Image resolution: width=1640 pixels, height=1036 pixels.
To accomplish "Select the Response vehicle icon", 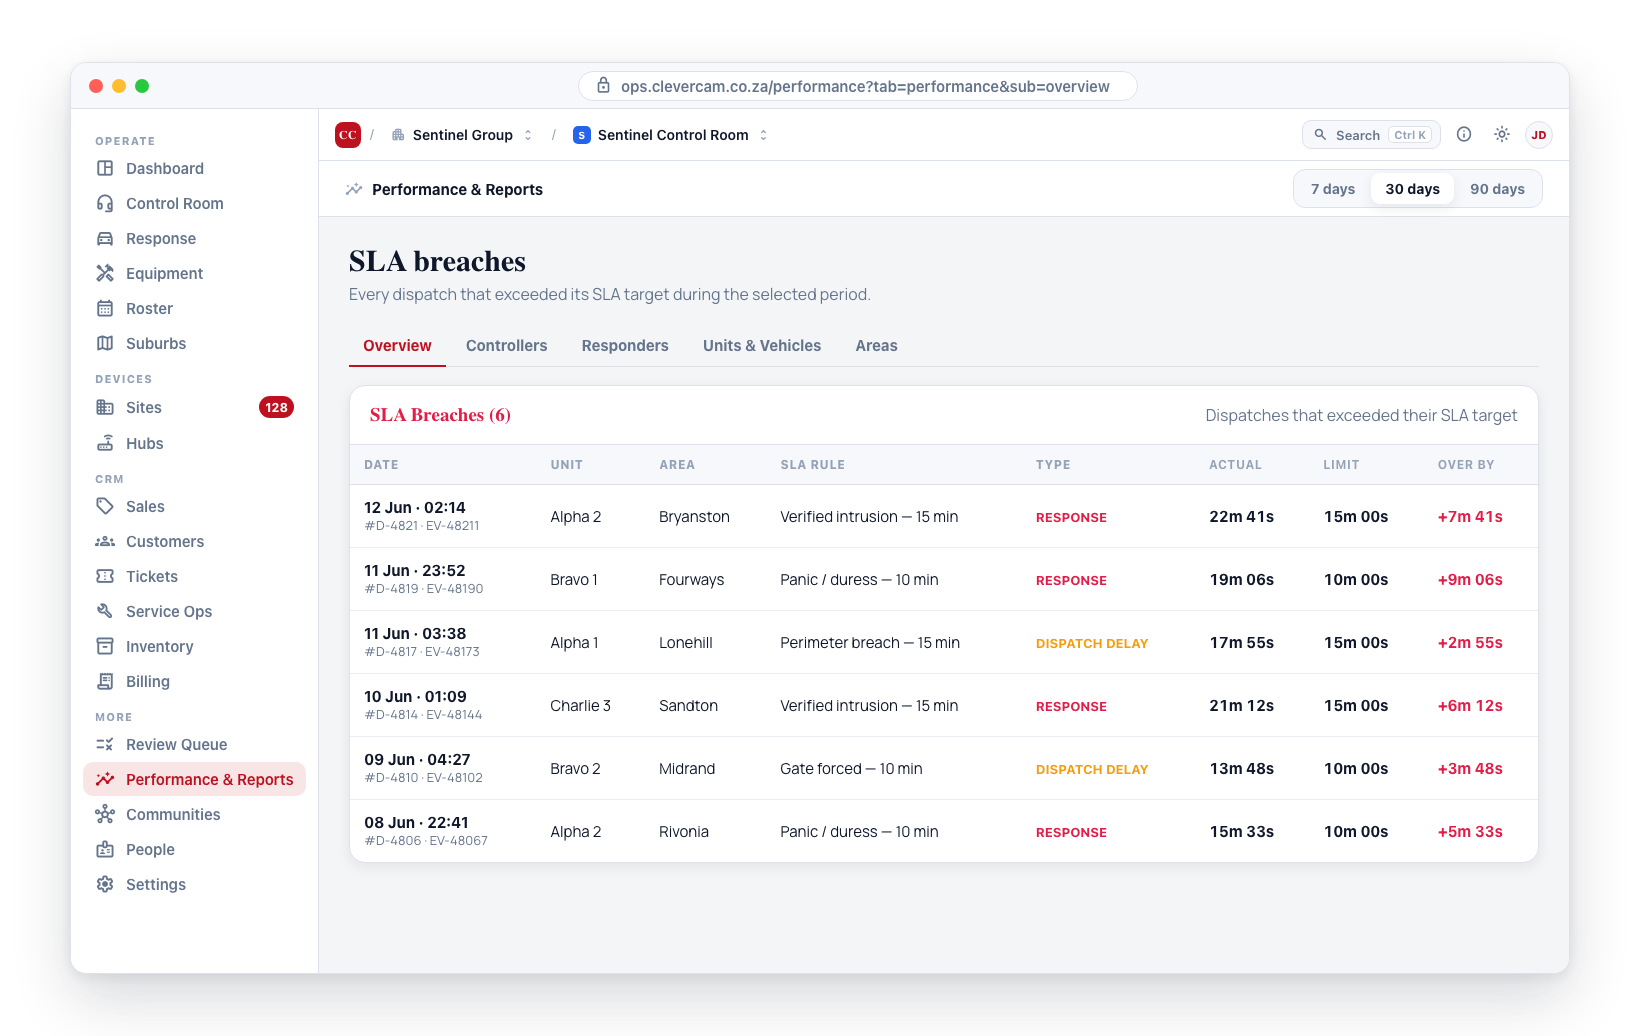I will pos(105,238).
